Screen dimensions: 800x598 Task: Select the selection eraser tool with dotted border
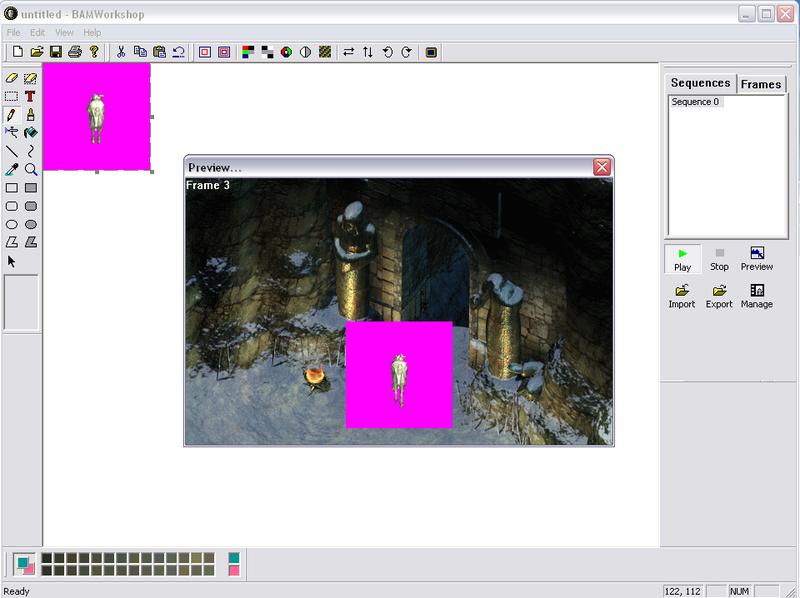pyautogui.click(x=31, y=78)
